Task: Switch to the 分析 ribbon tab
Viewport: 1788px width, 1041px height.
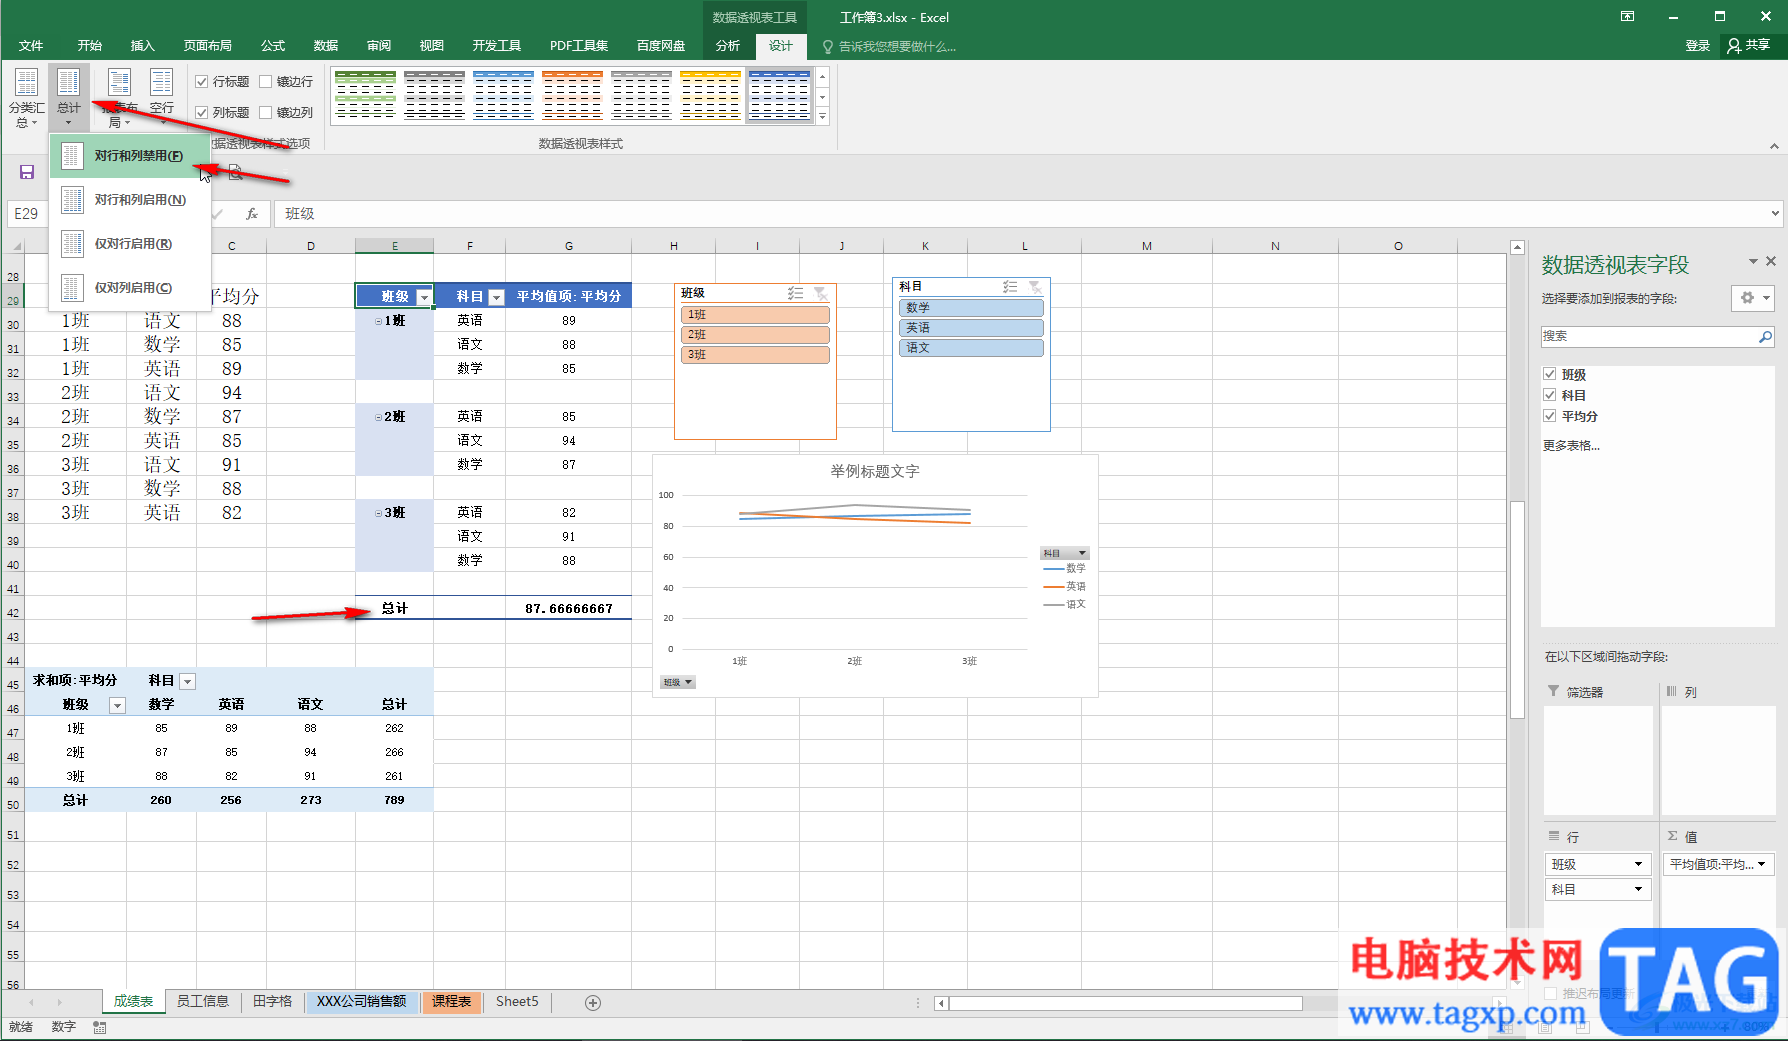Action: click(x=728, y=46)
